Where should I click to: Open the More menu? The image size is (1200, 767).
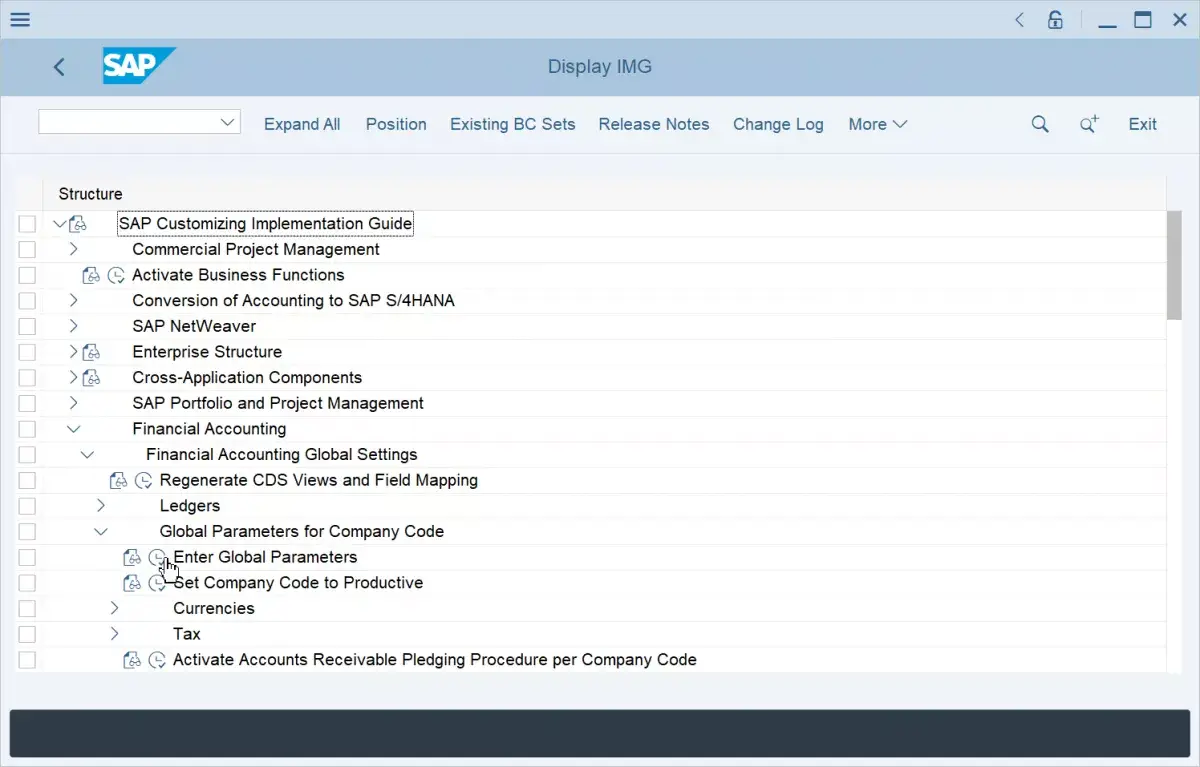tap(877, 124)
